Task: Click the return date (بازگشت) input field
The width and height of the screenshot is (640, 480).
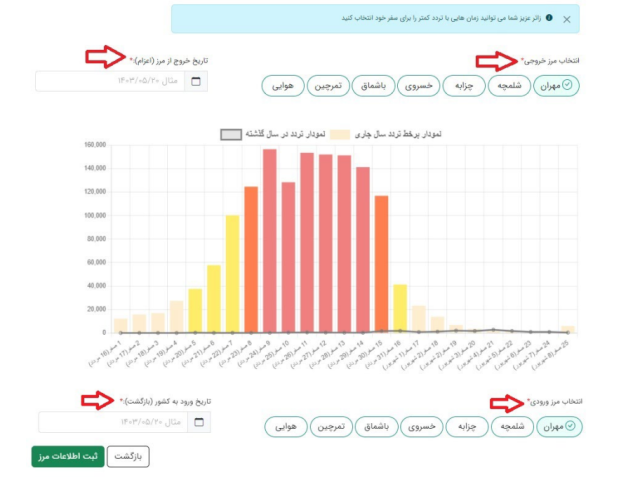Action: 112,422
